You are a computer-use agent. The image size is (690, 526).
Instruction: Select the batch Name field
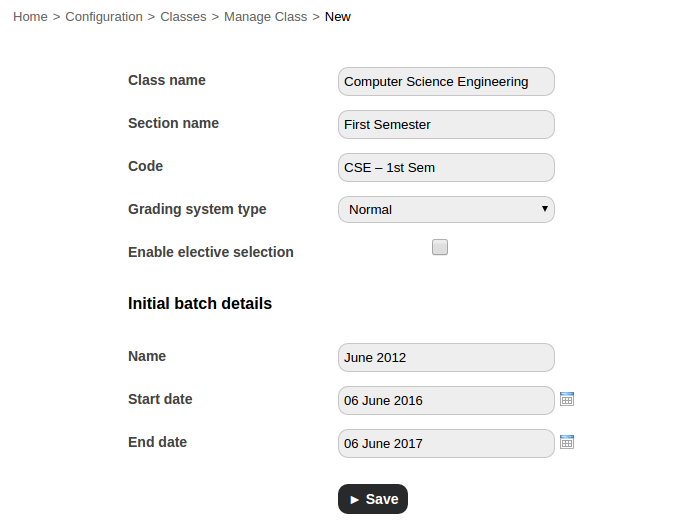coord(446,358)
